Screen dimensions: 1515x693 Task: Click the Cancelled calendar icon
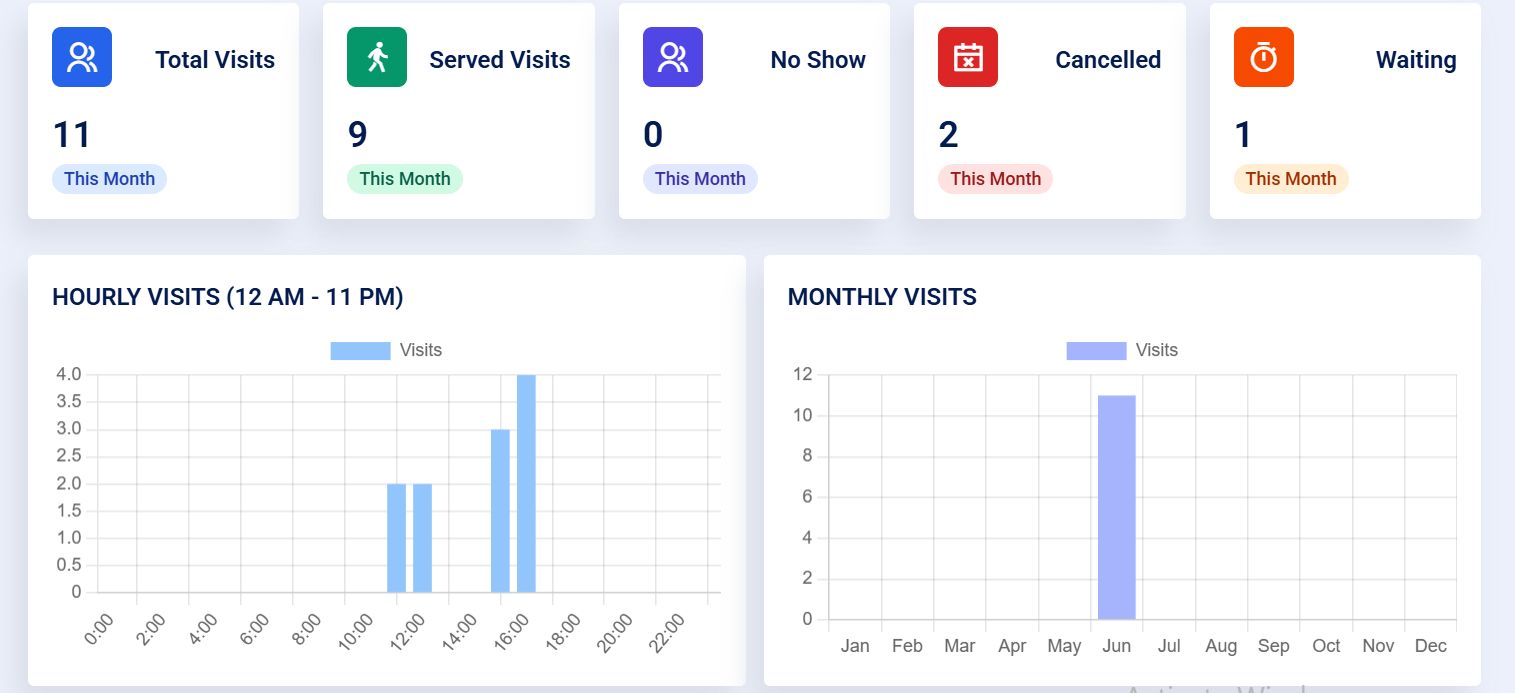coord(968,57)
